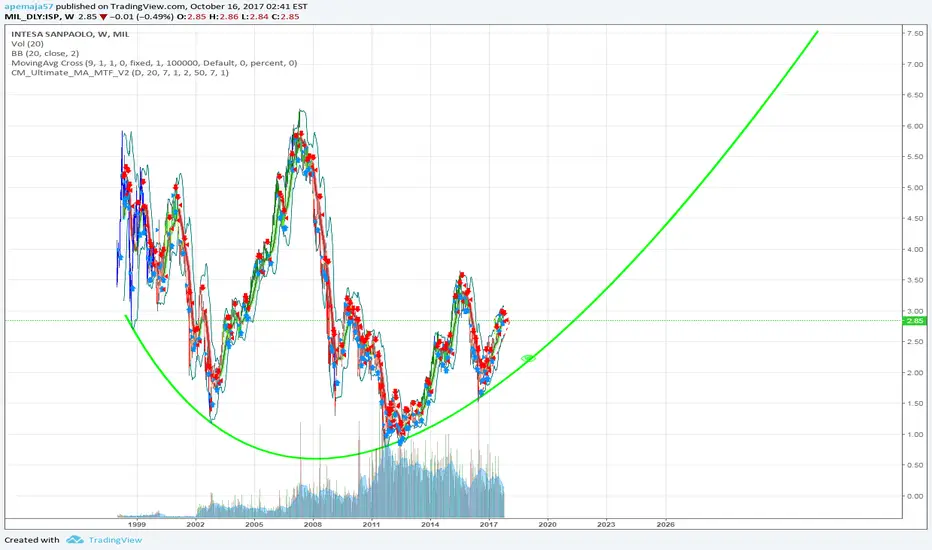The width and height of the screenshot is (932, 550).
Task: Click the 0.00 price axis label
Action: (914, 496)
